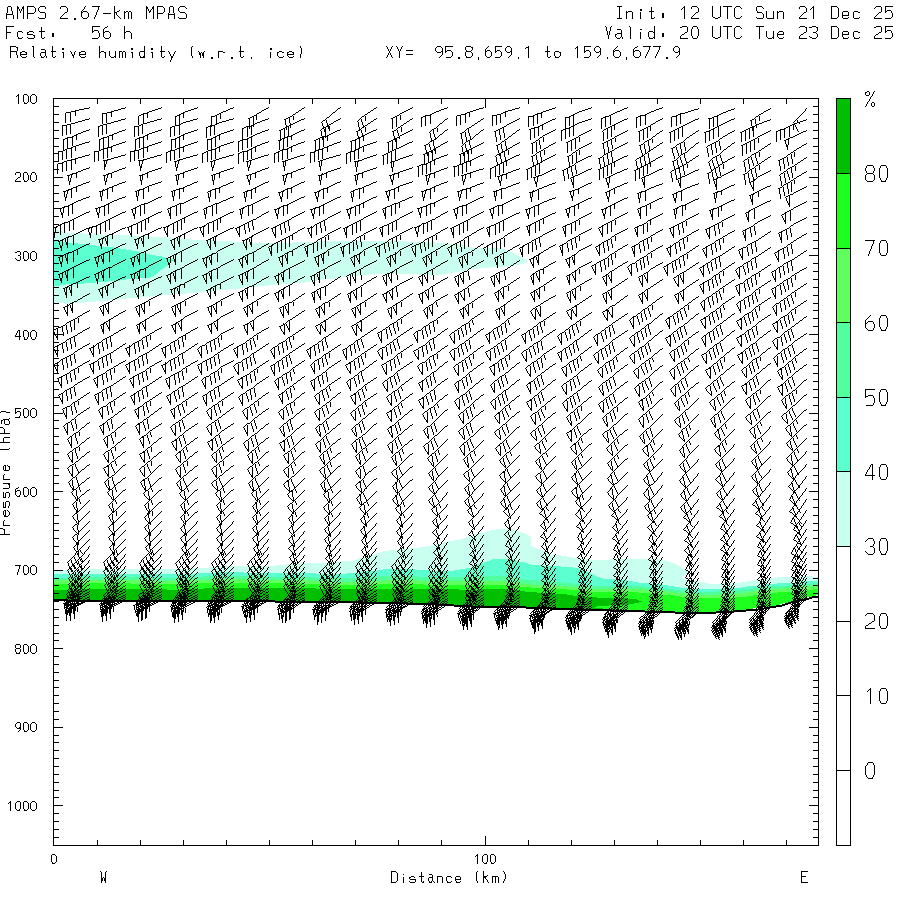Select the 30-40 pale cyan colorbar segment
This screenshot has height=900, width=900.
point(843,509)
